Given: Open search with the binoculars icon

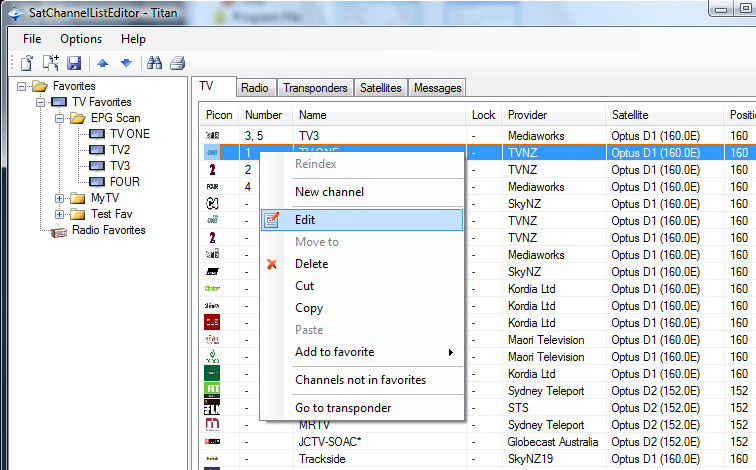Looking at the screenshot, I should (155, 63).
